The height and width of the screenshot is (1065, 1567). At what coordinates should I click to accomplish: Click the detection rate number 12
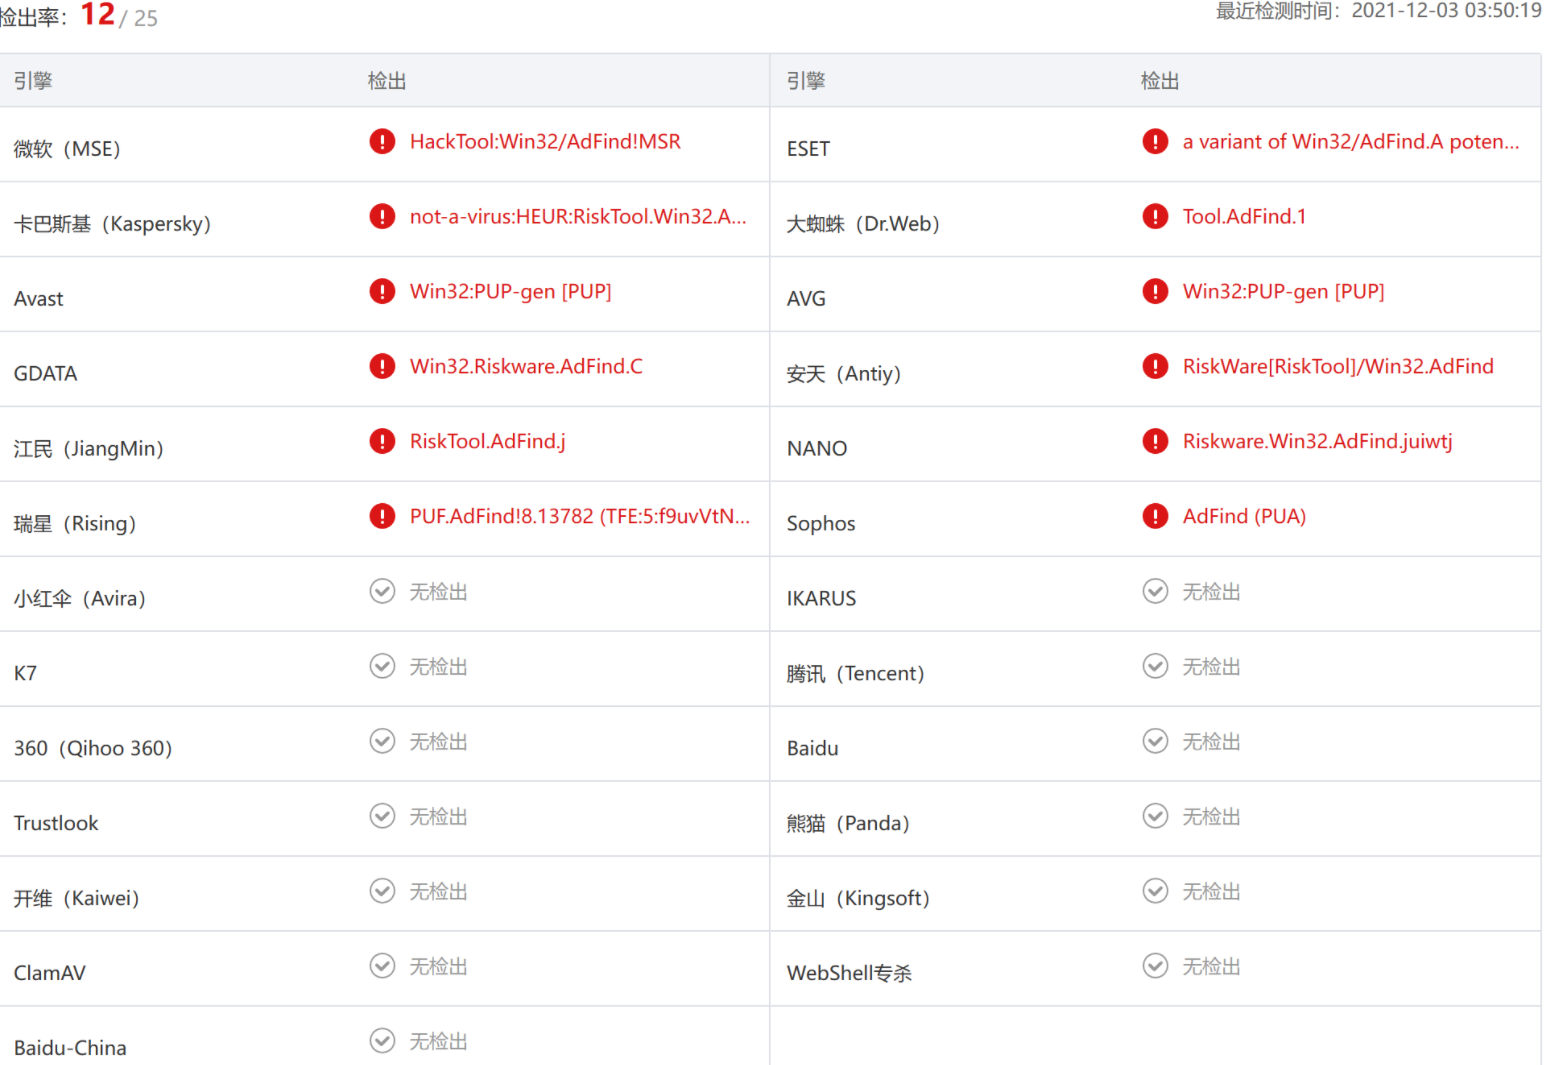(98, 14)
